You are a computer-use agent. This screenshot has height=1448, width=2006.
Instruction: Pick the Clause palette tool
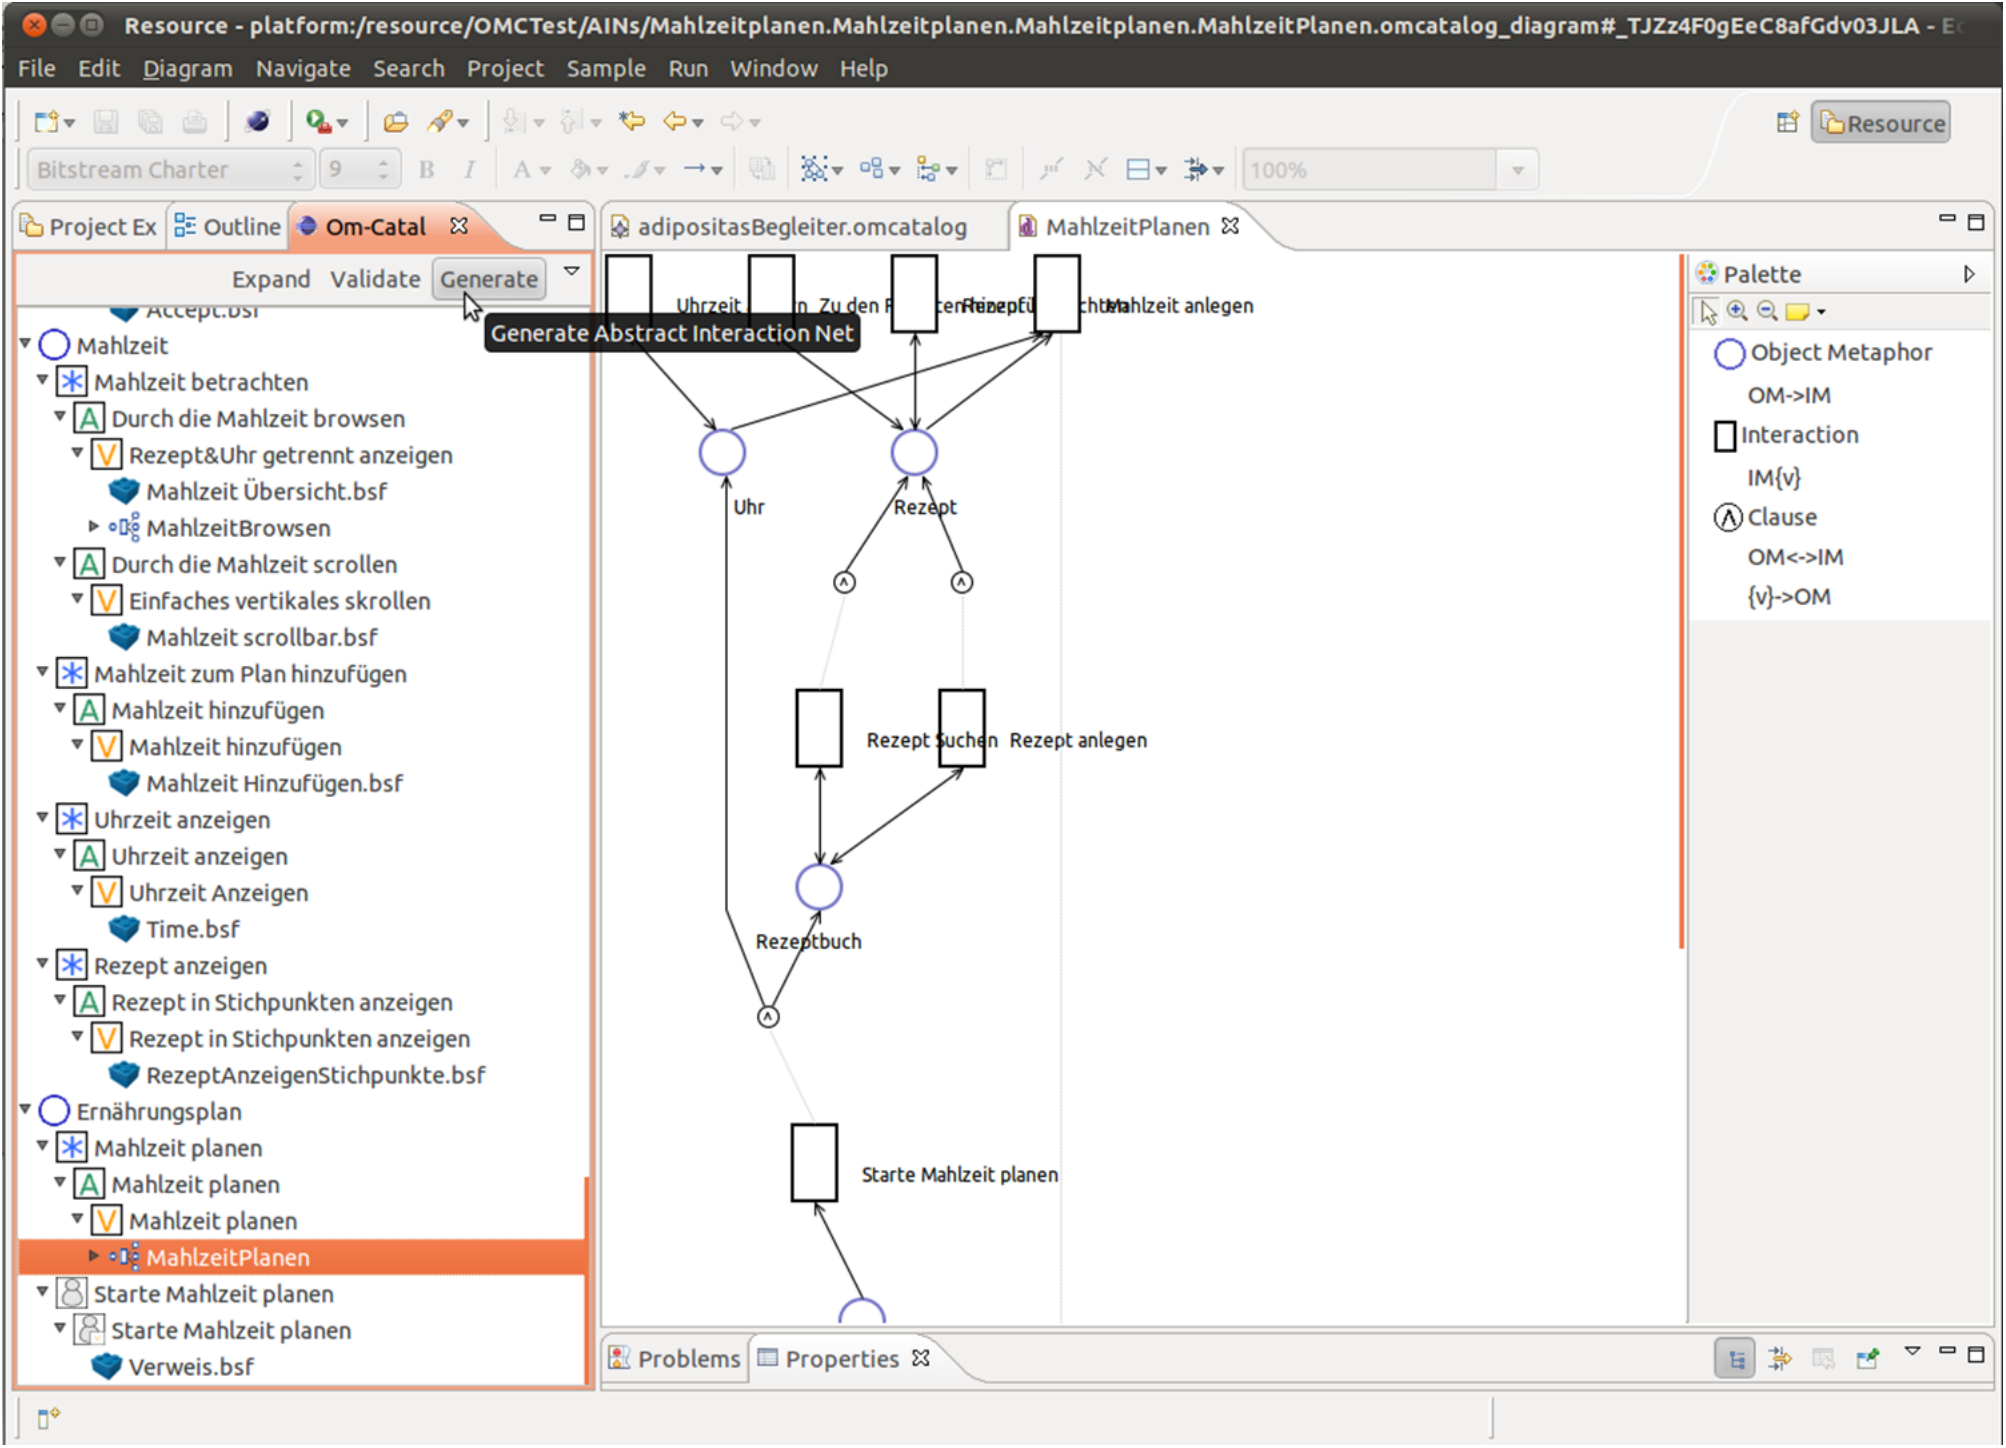[x=1765, y=517]
